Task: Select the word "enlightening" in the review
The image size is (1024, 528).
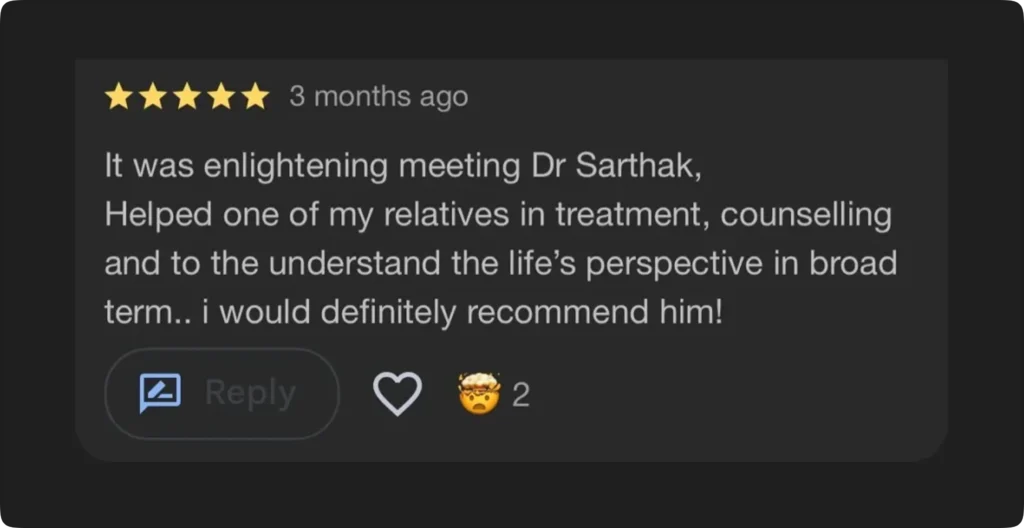Action: pos(296,167)
